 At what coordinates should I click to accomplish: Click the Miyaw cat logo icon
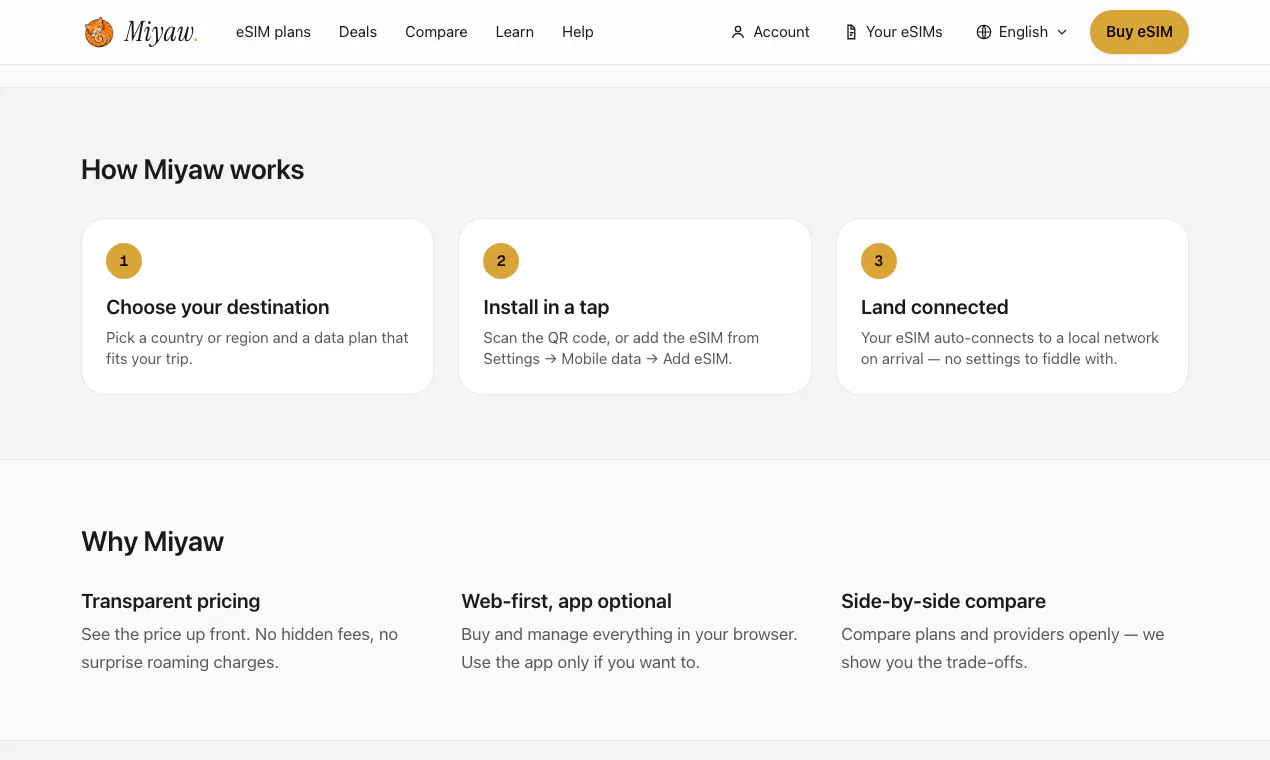pyautogui.click(x=99, y=32)
